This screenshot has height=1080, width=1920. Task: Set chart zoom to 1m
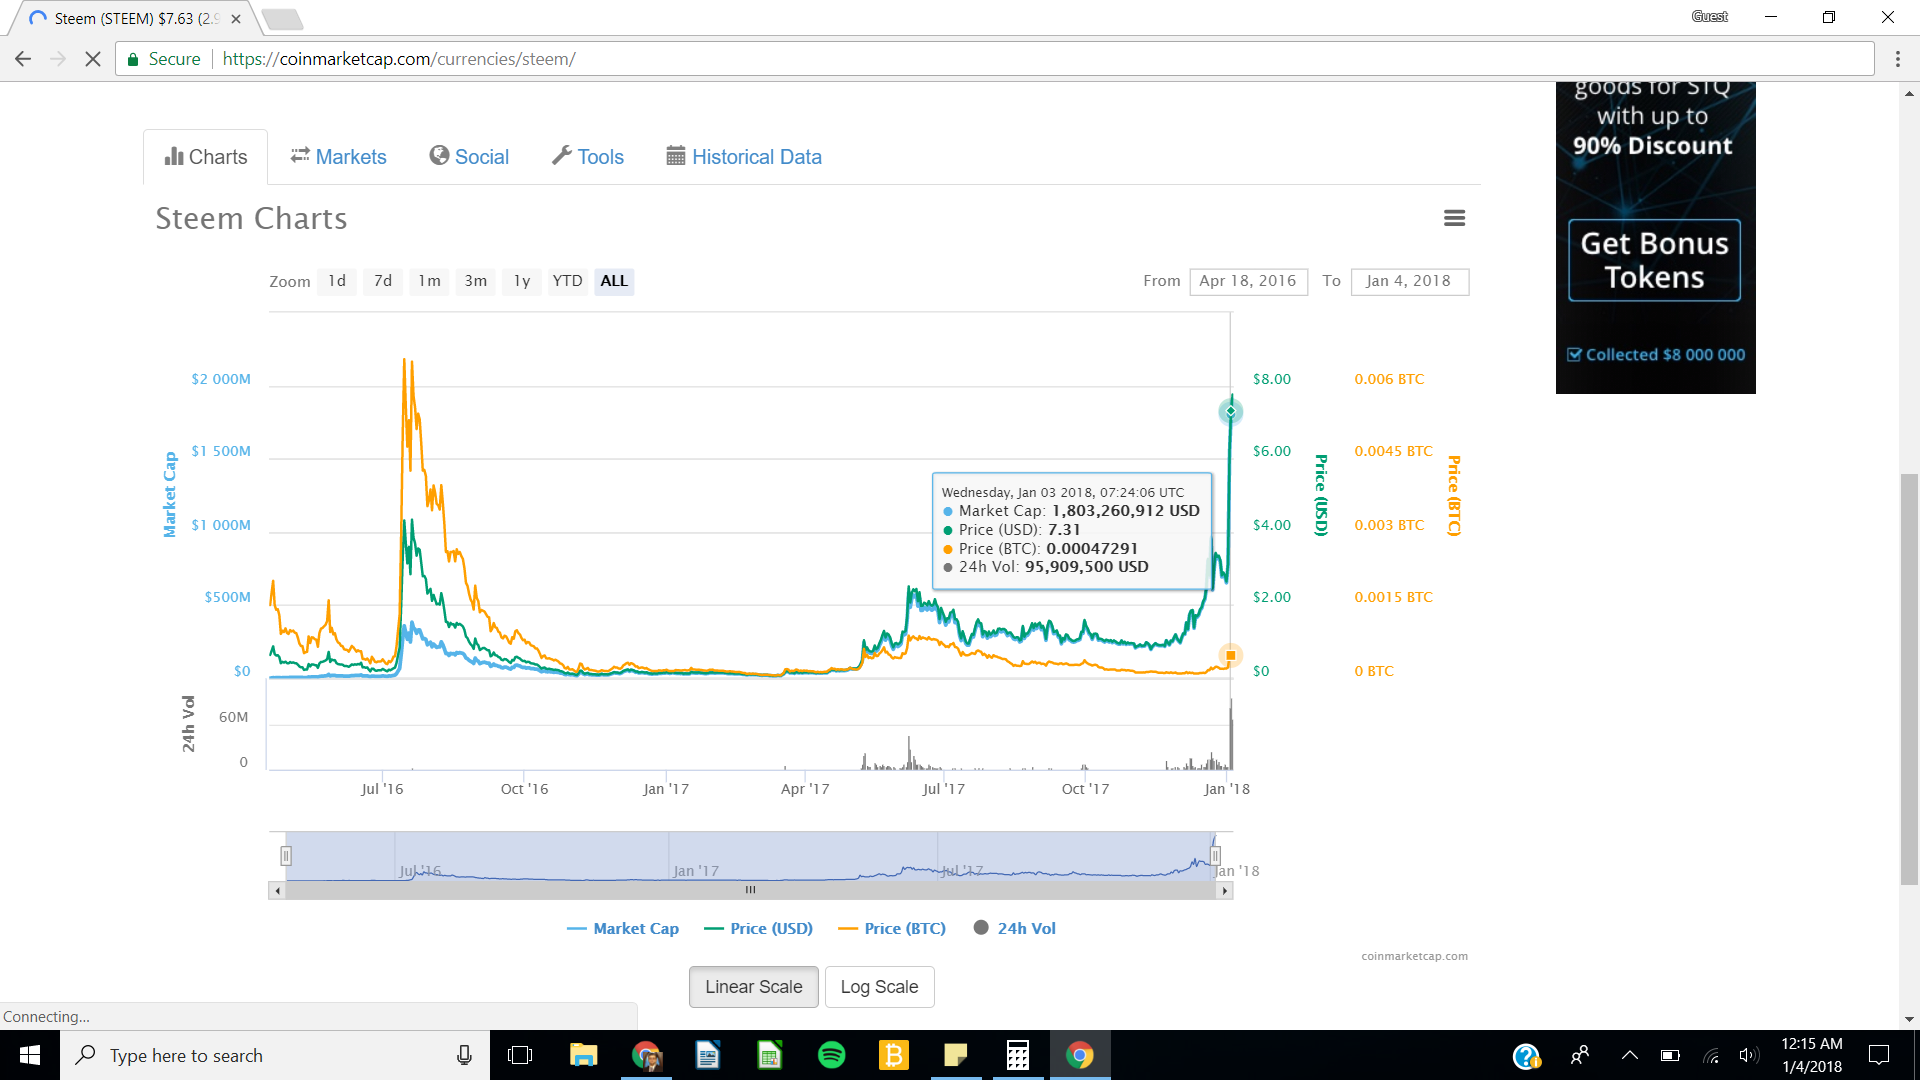(x=429, y=281)
